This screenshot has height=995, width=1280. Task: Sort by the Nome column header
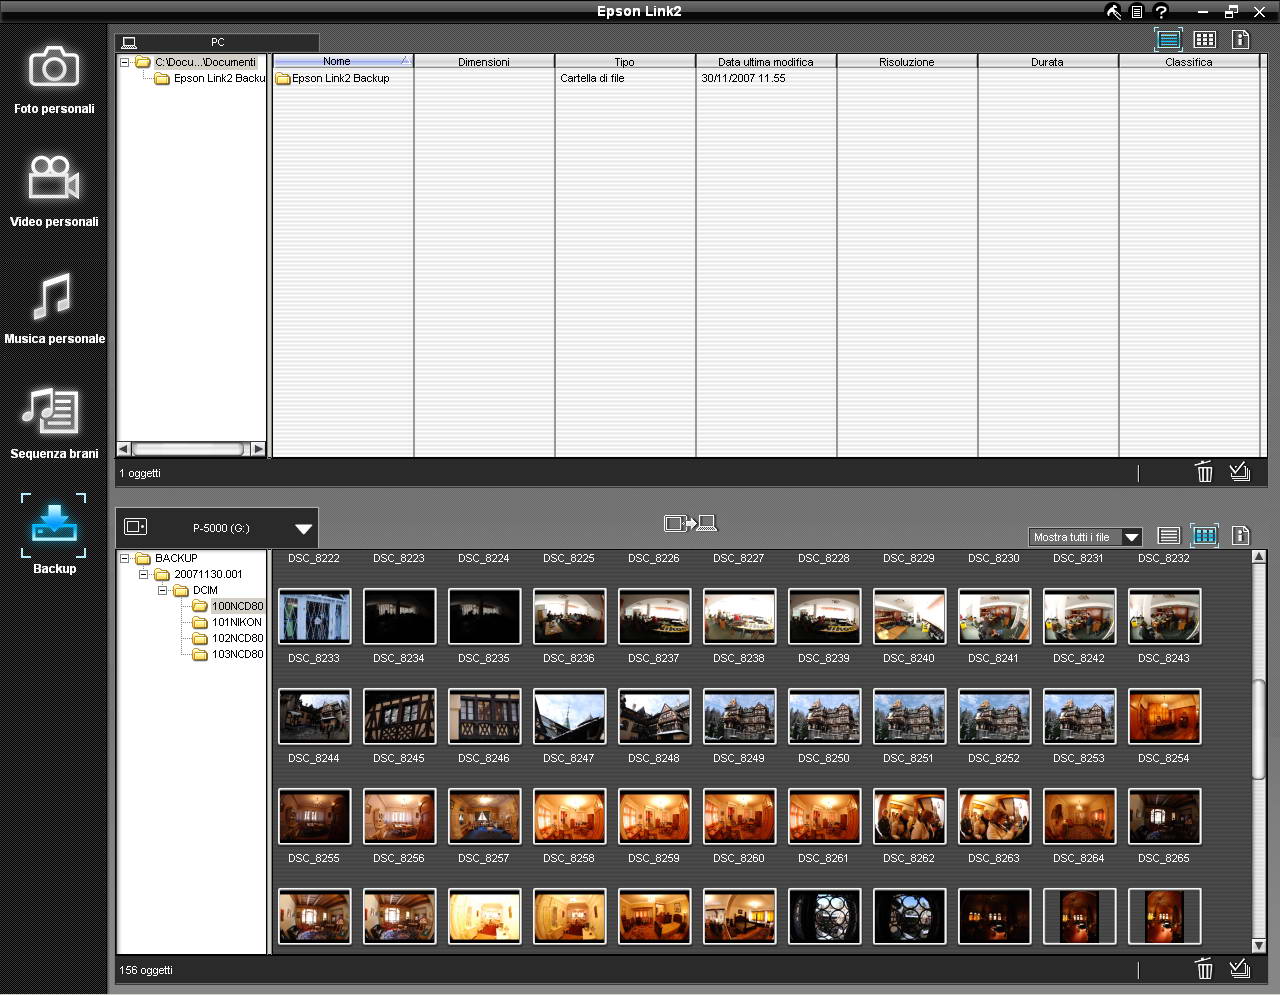point(342,61)
